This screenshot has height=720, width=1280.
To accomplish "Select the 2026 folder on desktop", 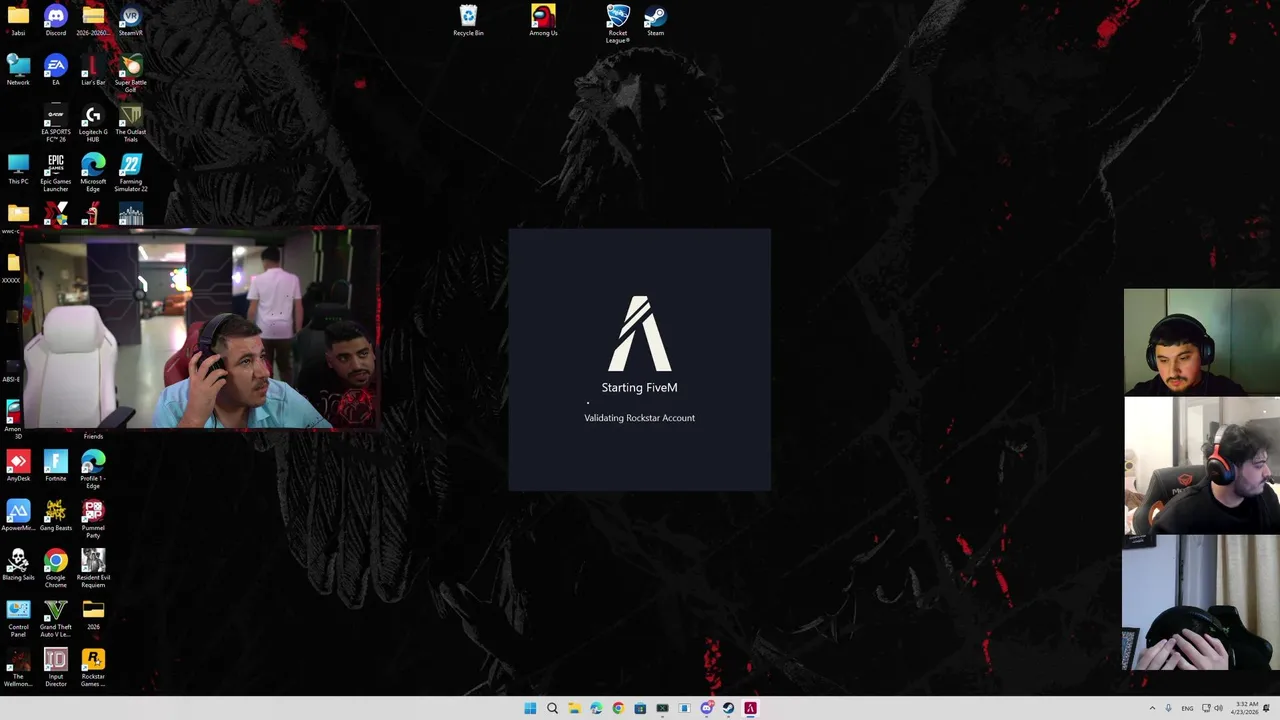I will tap(93, 615).
